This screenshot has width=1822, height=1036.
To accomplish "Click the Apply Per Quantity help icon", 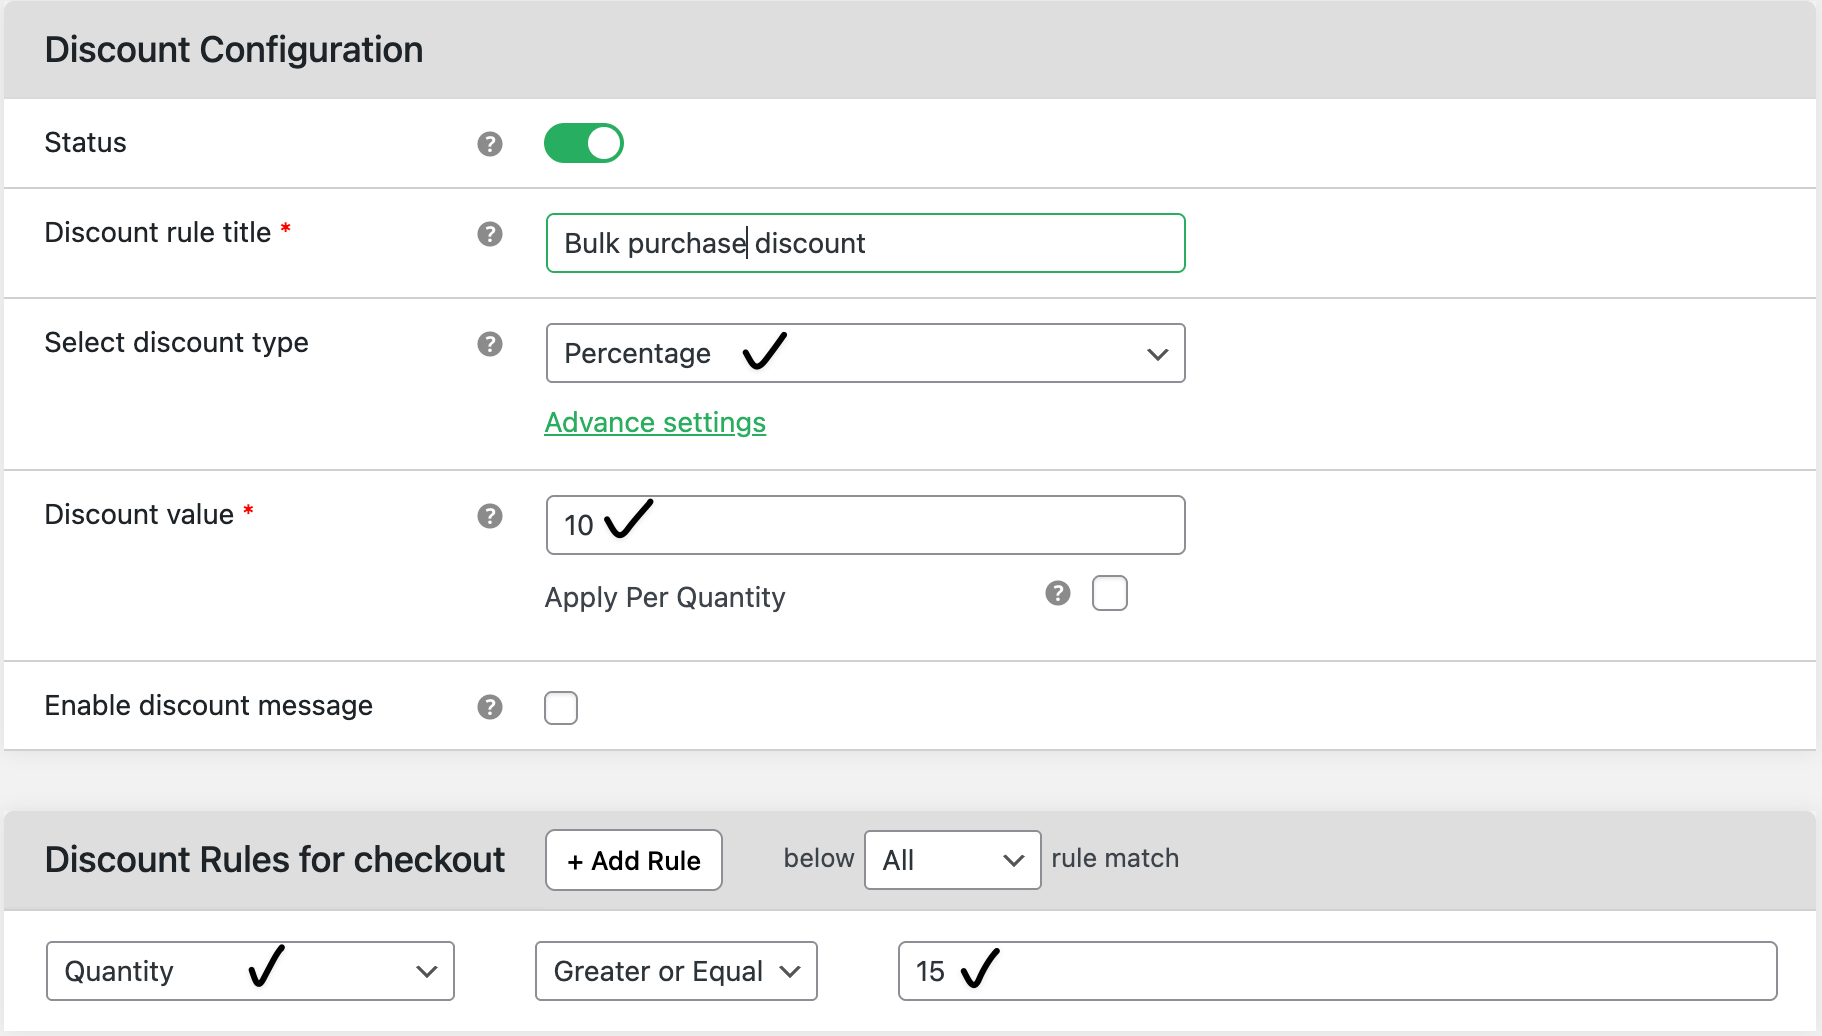I will coord(1057,594).
